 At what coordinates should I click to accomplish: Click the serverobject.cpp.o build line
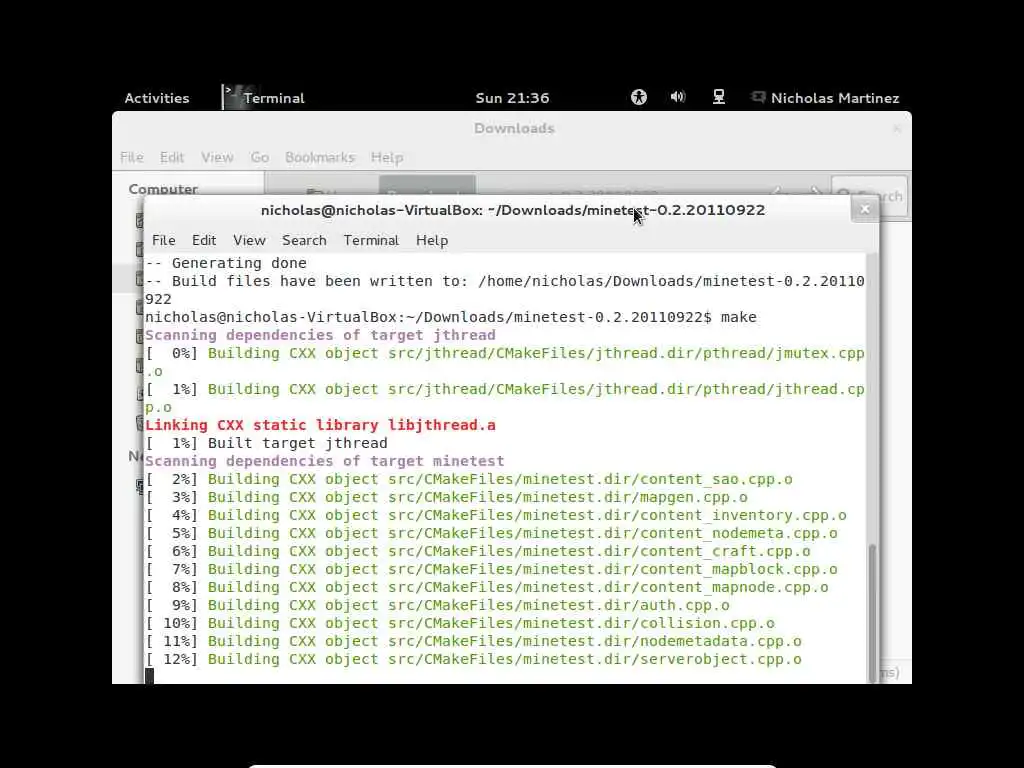coord(473,660)
